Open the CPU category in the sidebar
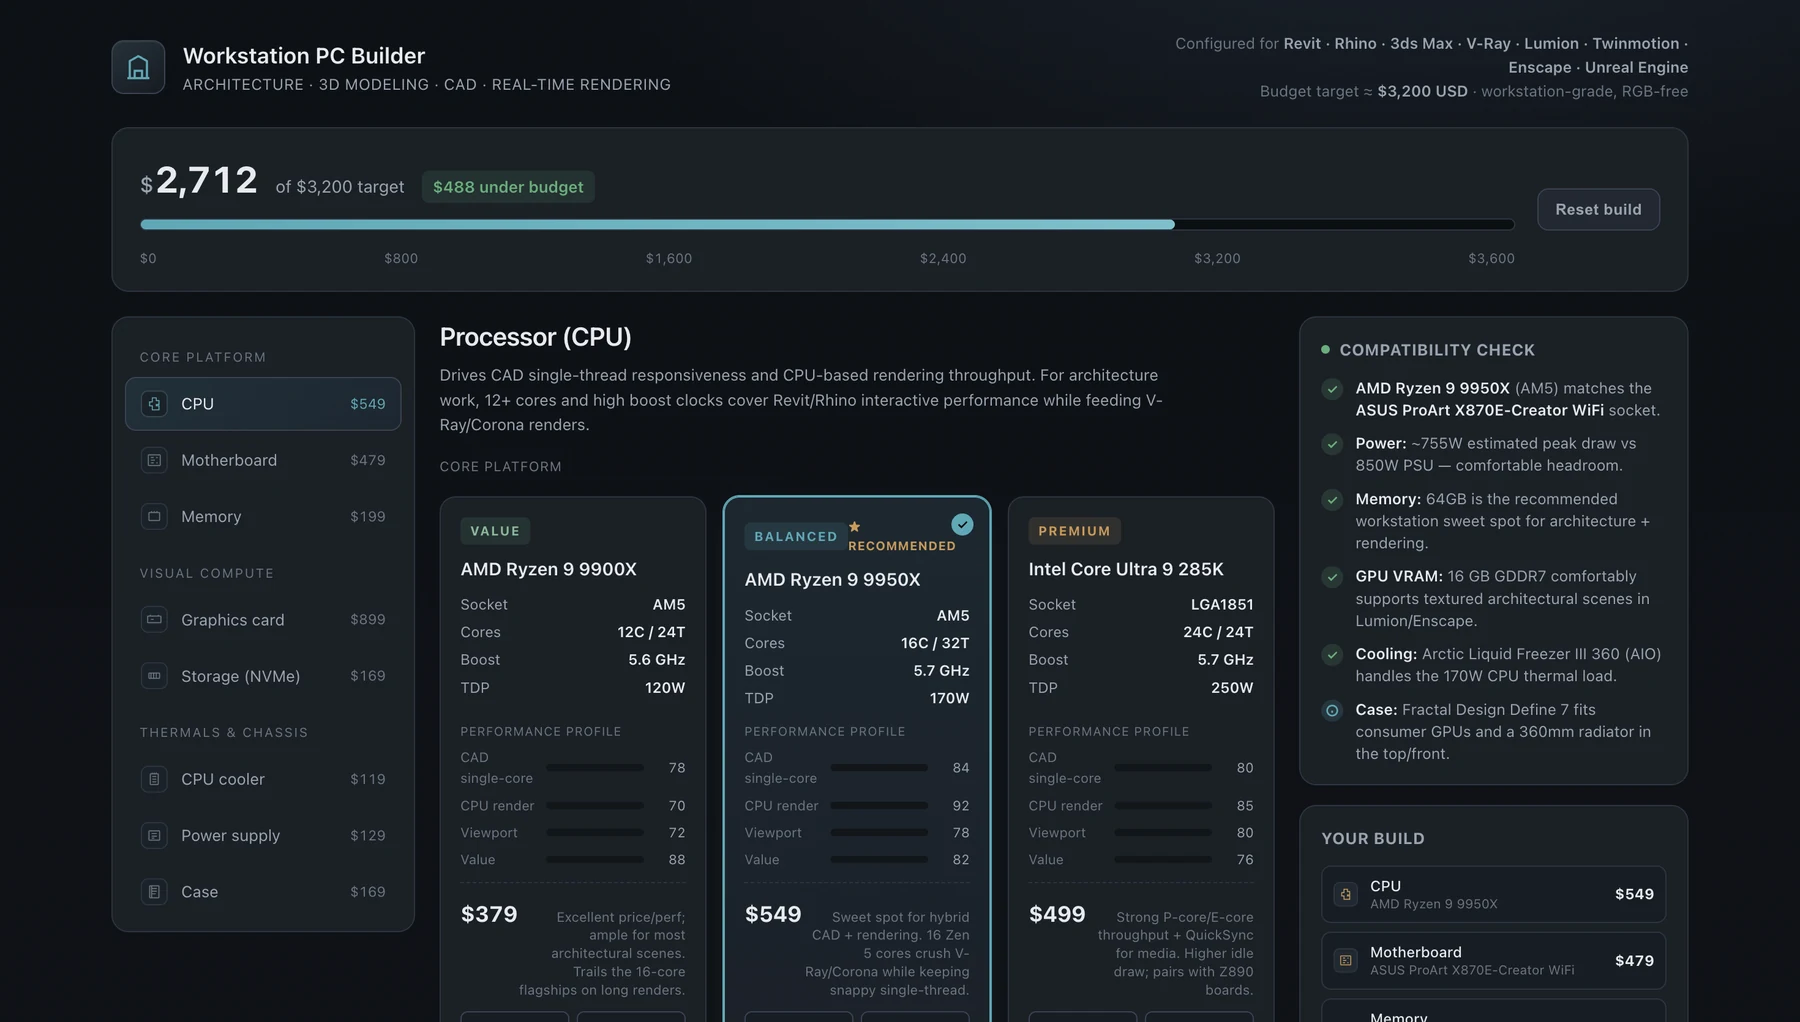Viewport: 1800px width, 1022px height. (263, 404)
